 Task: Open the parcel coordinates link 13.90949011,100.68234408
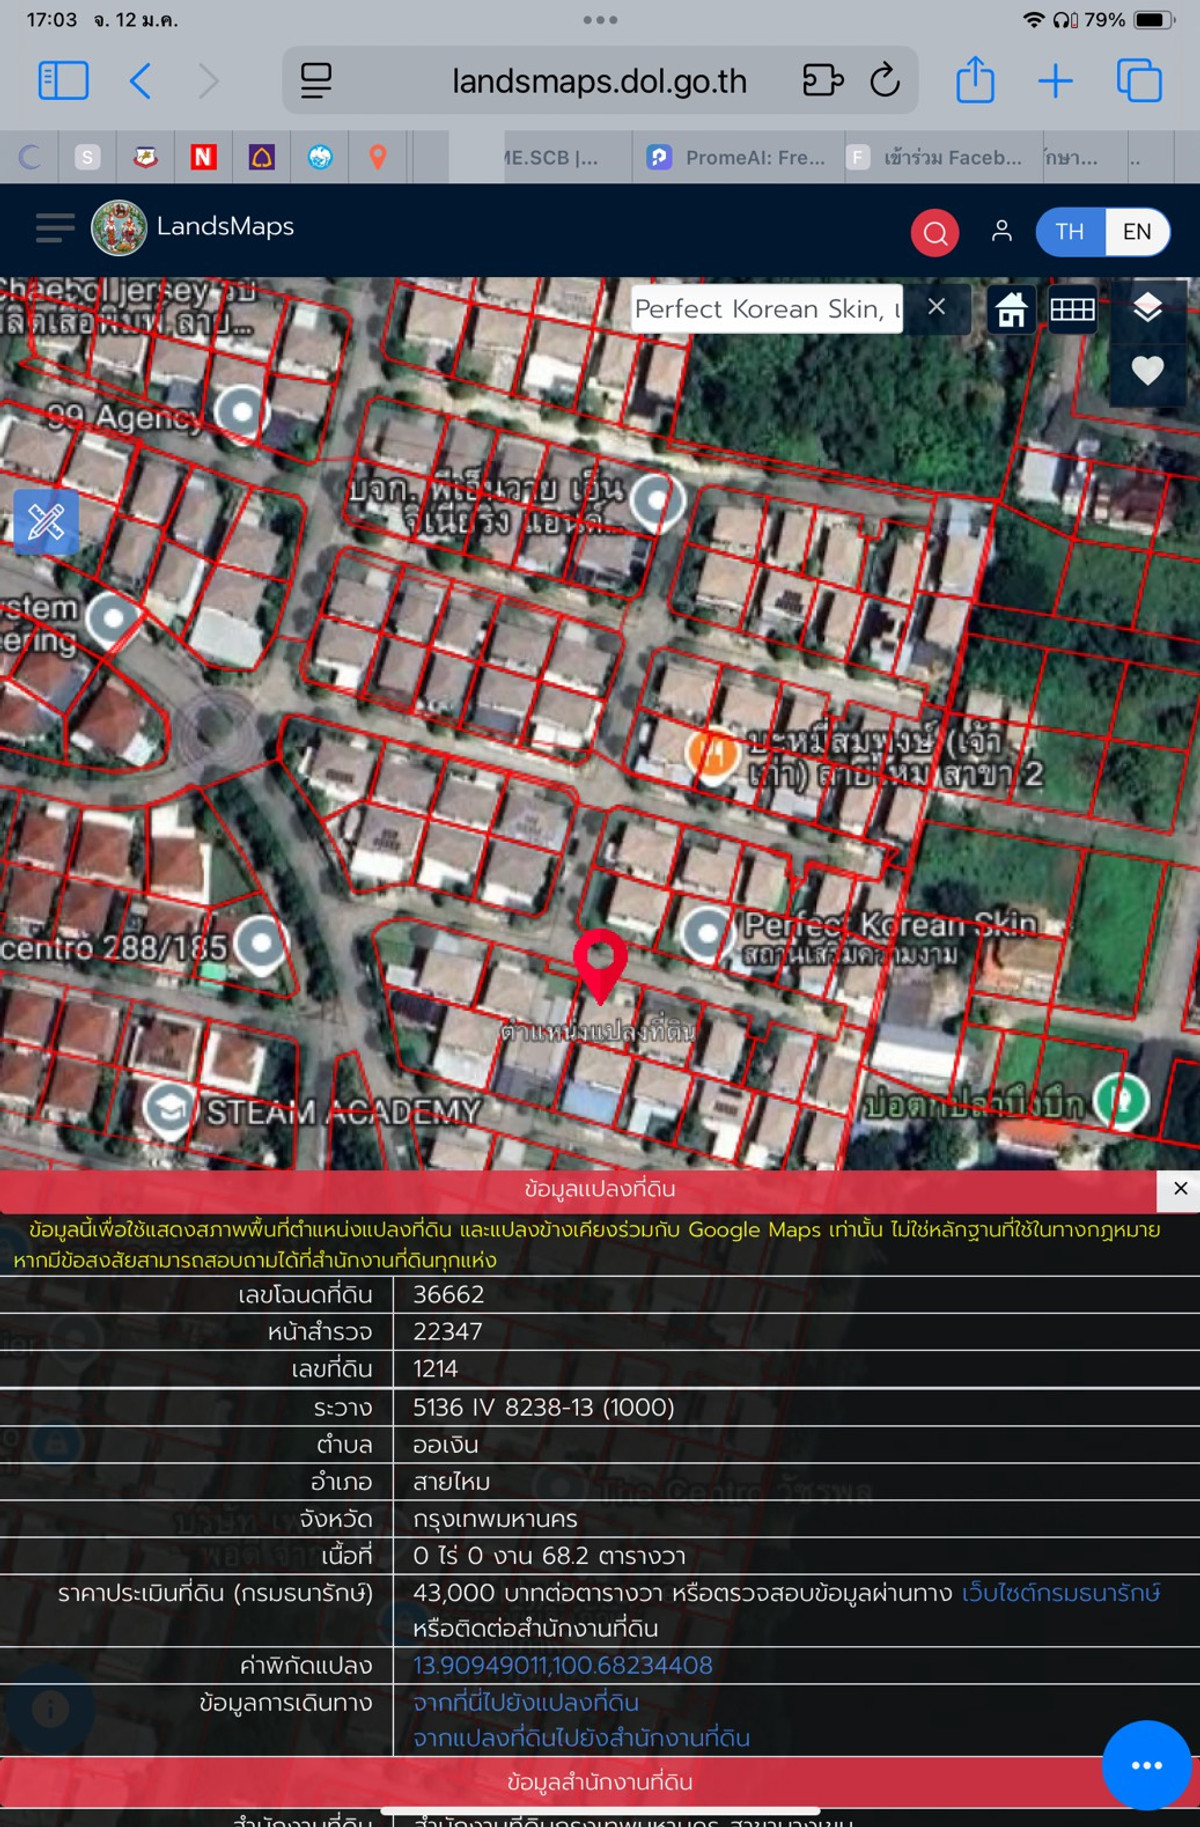tap(562, 1665)
